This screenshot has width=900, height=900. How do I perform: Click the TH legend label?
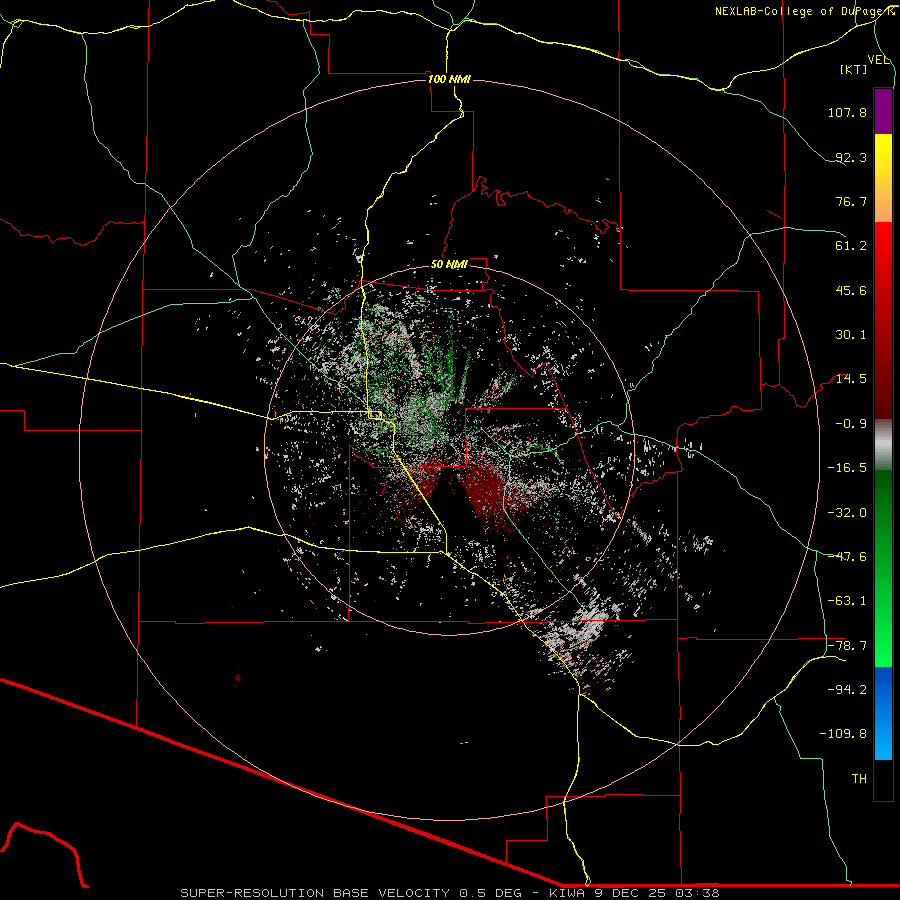[859, 779]
